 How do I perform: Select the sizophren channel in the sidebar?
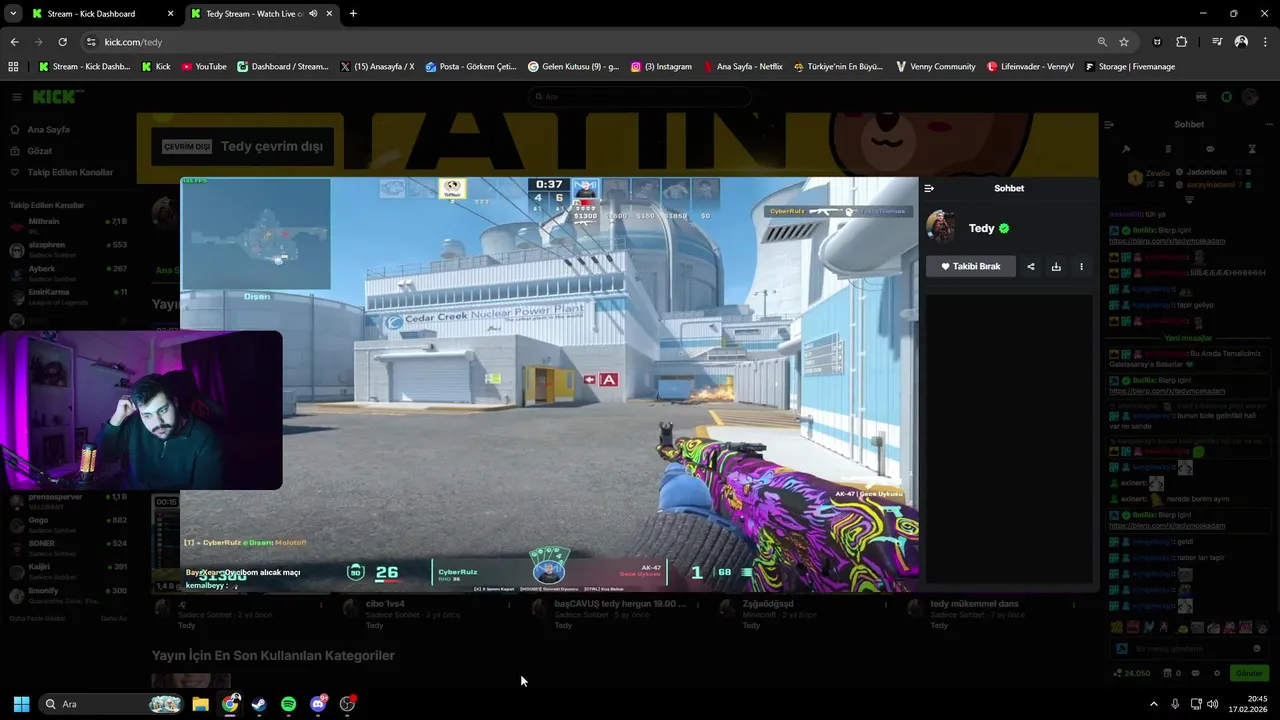pyautogui.click(x=68, y=248)
